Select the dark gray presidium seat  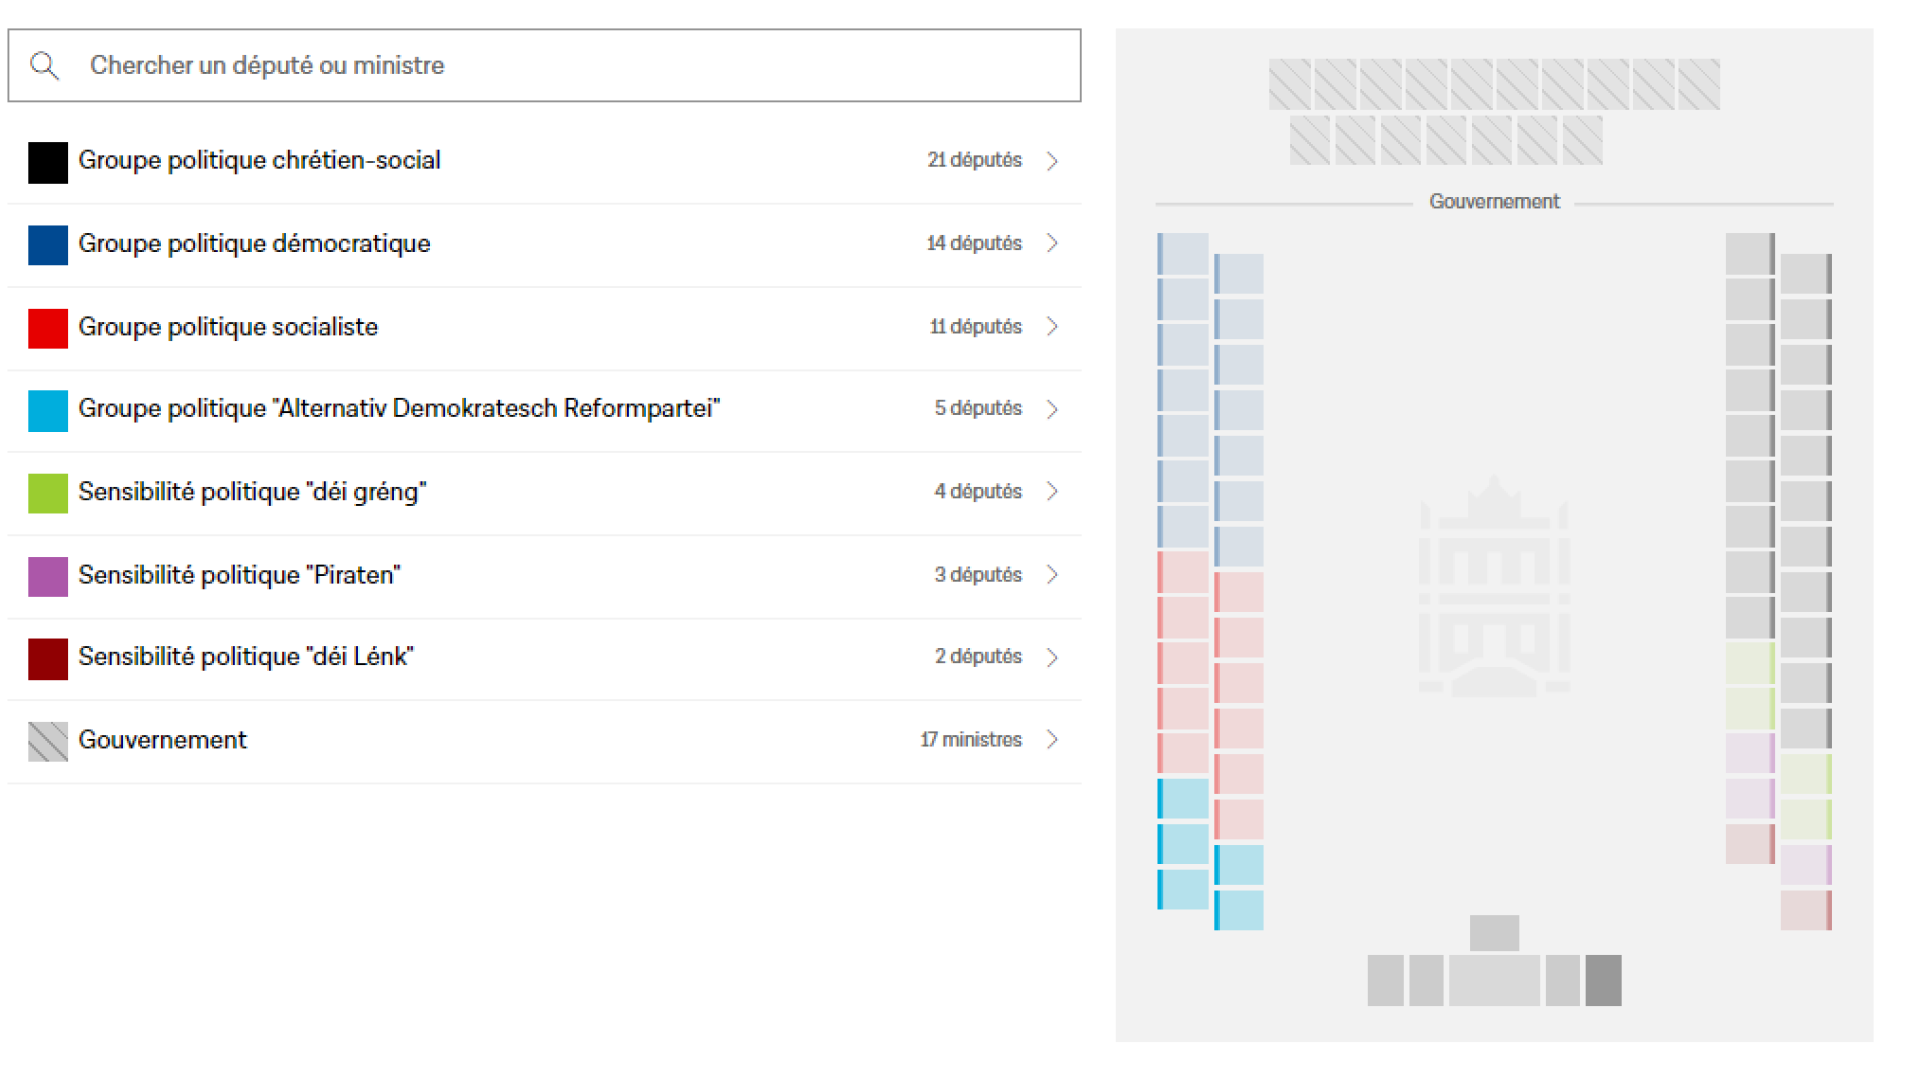click(1603, 980)
